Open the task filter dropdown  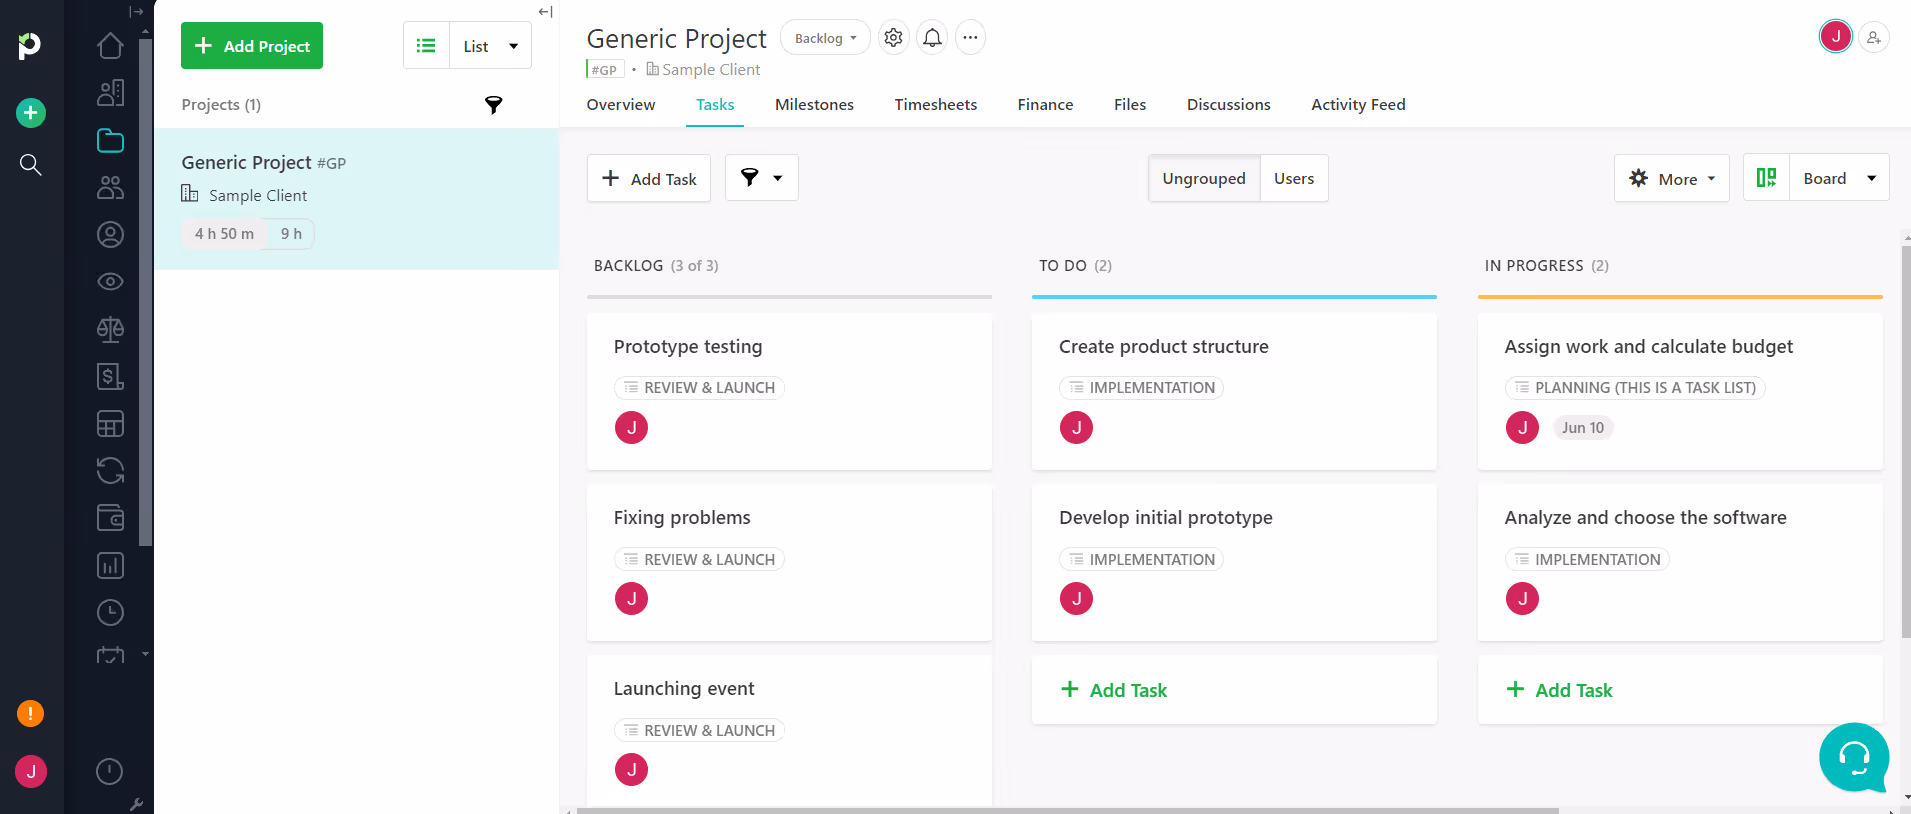[762, 178]
